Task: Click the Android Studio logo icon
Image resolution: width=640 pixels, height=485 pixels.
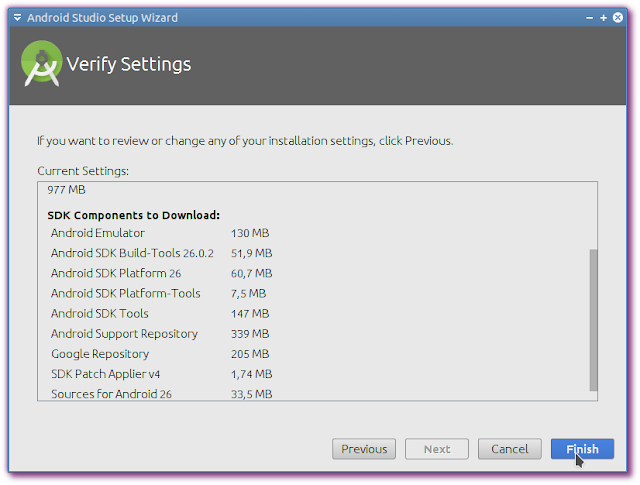Action: (x=41, y=63)
